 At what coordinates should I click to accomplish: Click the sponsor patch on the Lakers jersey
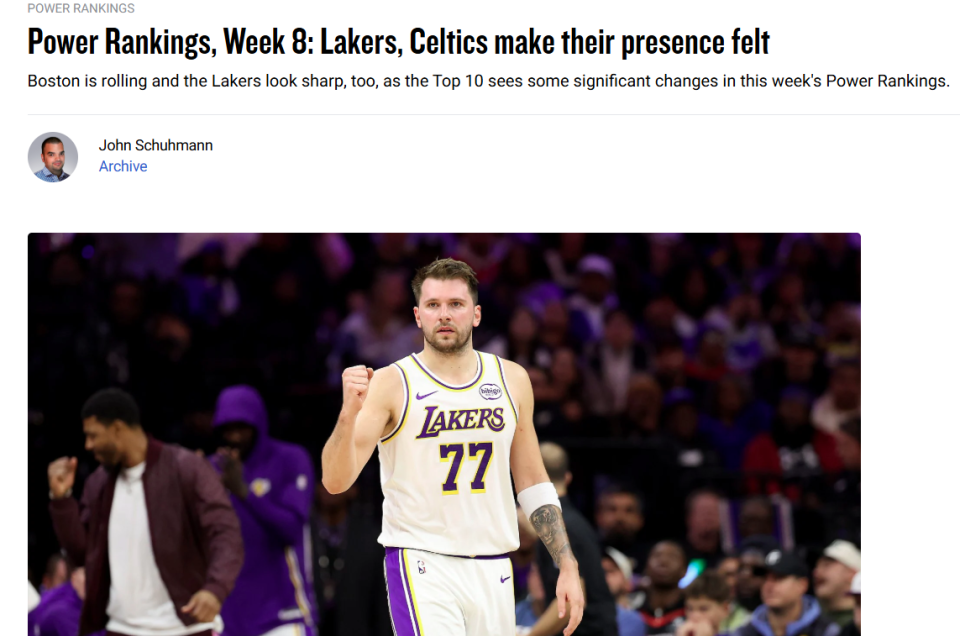pyautogui.click(x=490, y=391)
